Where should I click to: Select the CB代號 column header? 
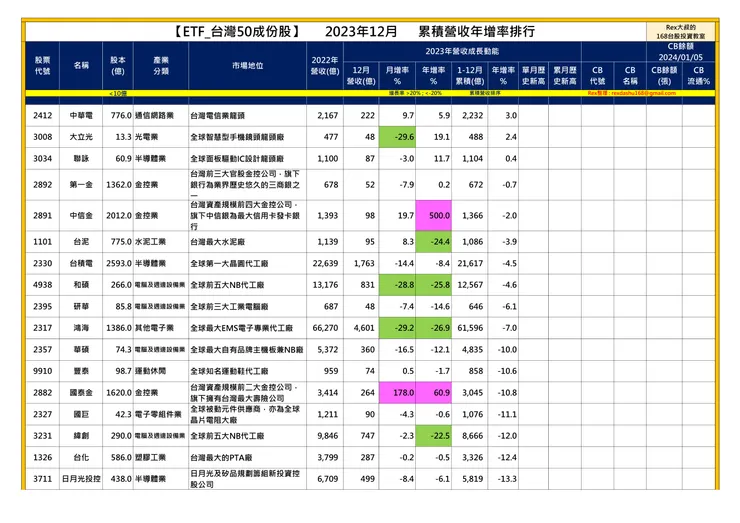(597, 76)
